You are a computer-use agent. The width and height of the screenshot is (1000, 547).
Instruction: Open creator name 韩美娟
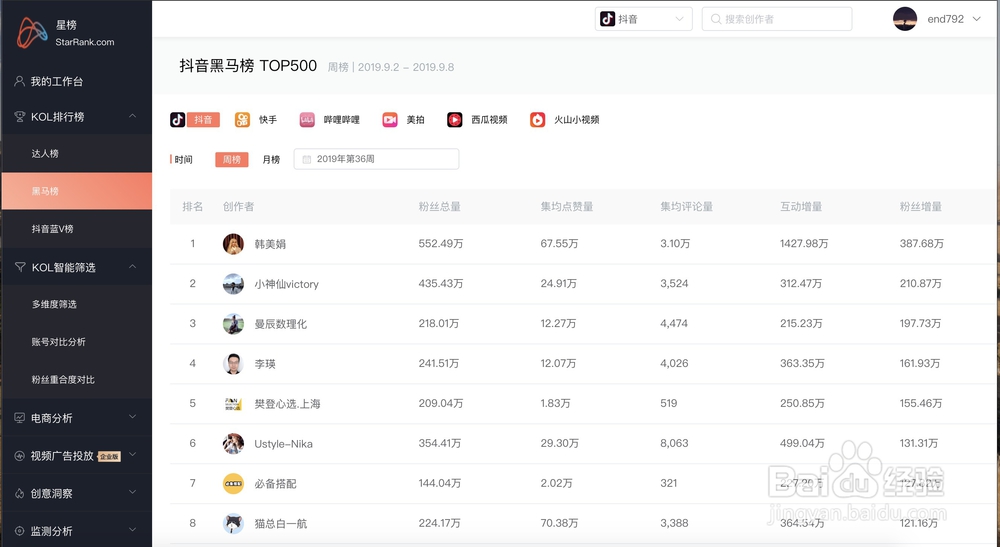(x=270, y=244)
